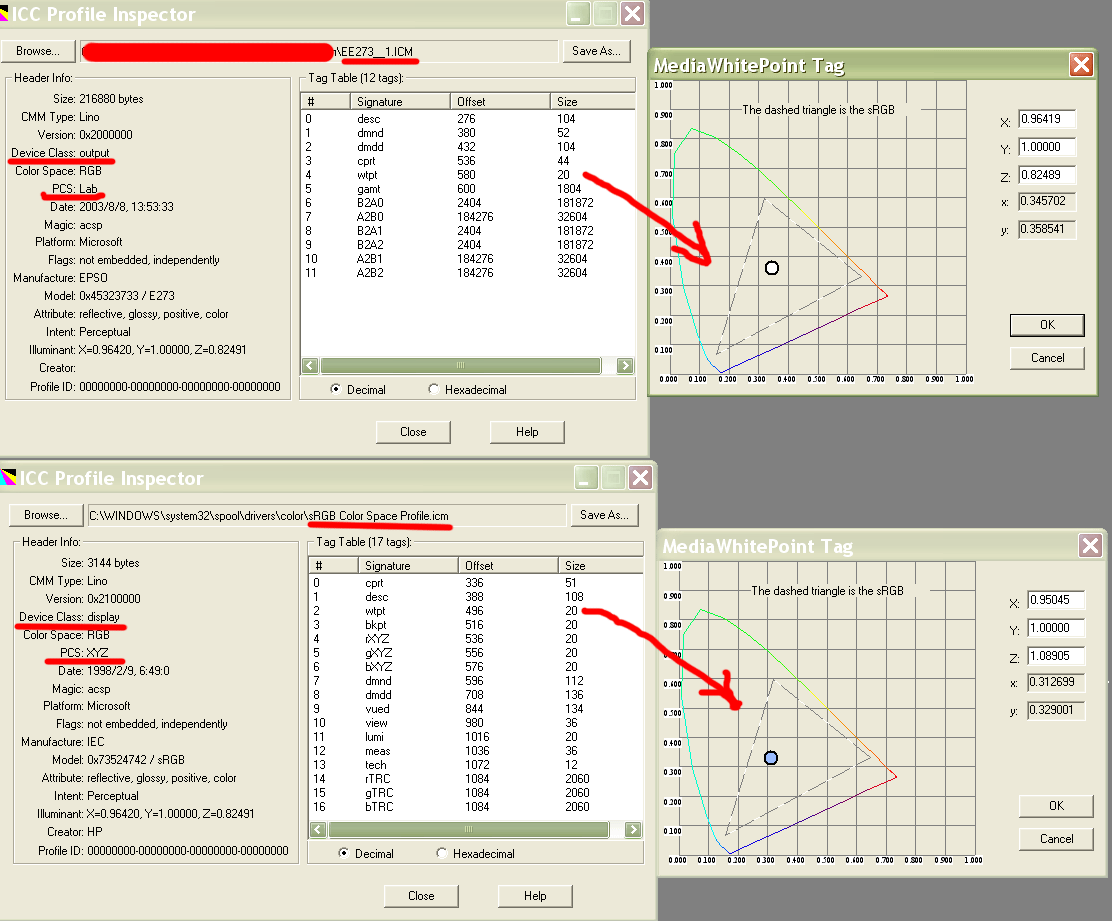Click the lower ICC Profile Inspector title icon
Image resolution: width=1112 pixels, height=921 pixels.
pyautogui.click(x=9, y=477)
